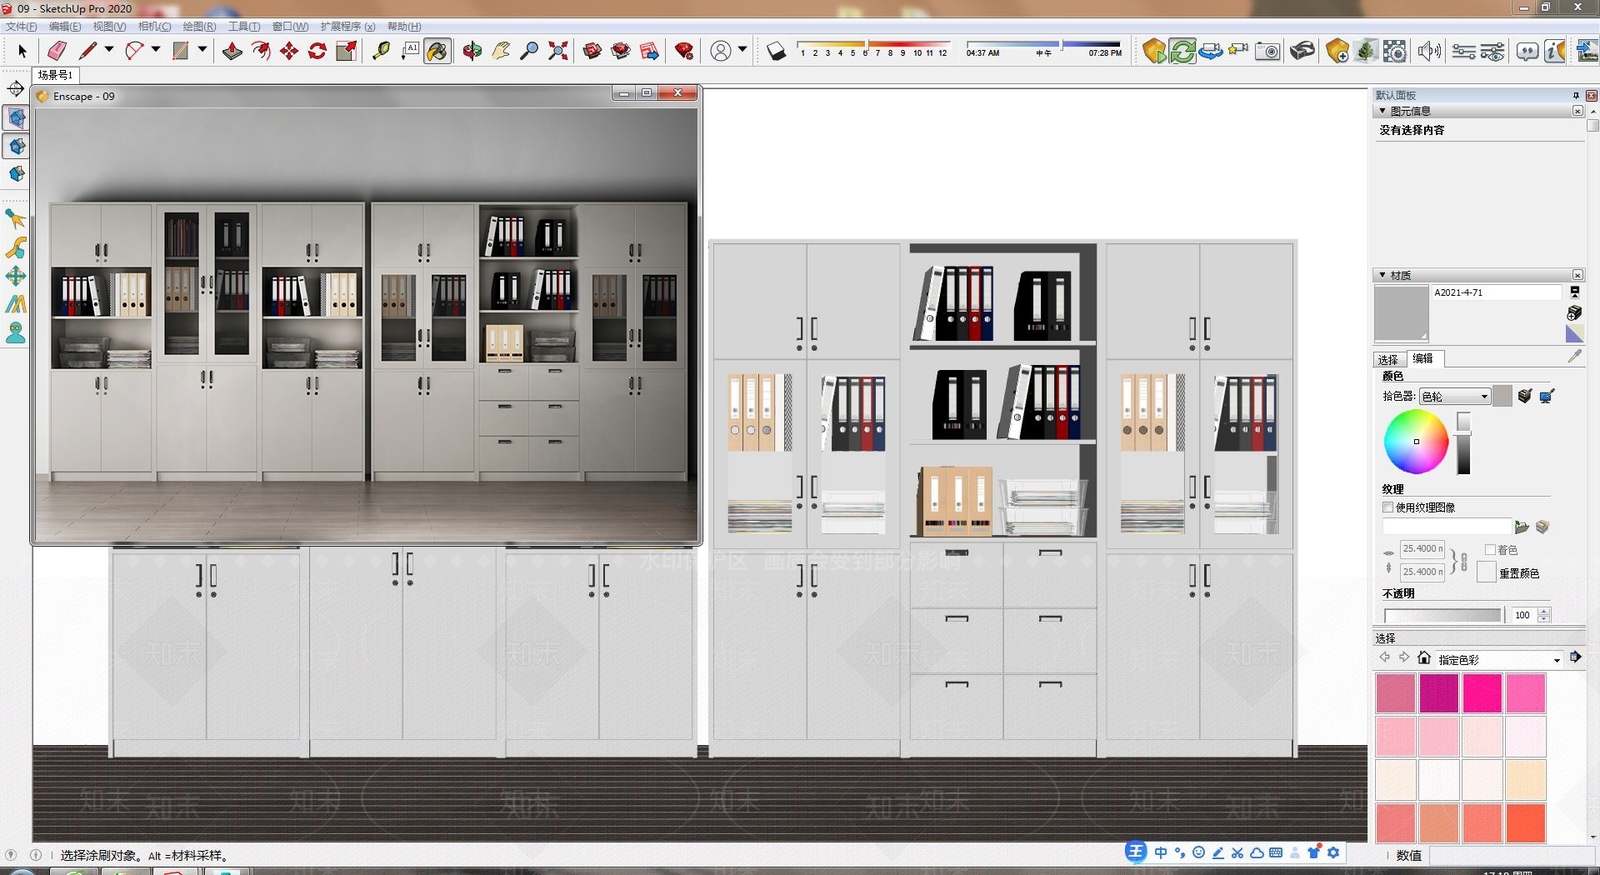Image resolution: width=1600 pixels, height=875 pixels.
Task: Activate the Rotate tool
Action: coord(317,51)
